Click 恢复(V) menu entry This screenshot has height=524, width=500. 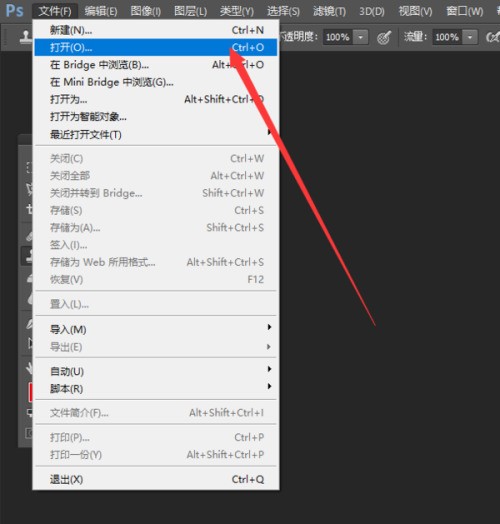click(156, 279)
